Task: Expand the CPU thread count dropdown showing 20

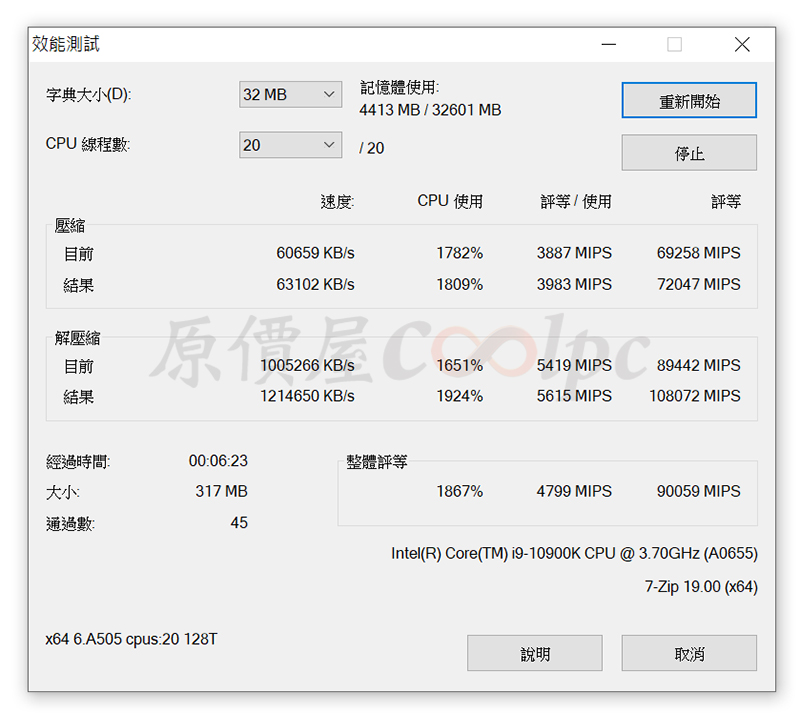Action: click(x=290, y=145)
